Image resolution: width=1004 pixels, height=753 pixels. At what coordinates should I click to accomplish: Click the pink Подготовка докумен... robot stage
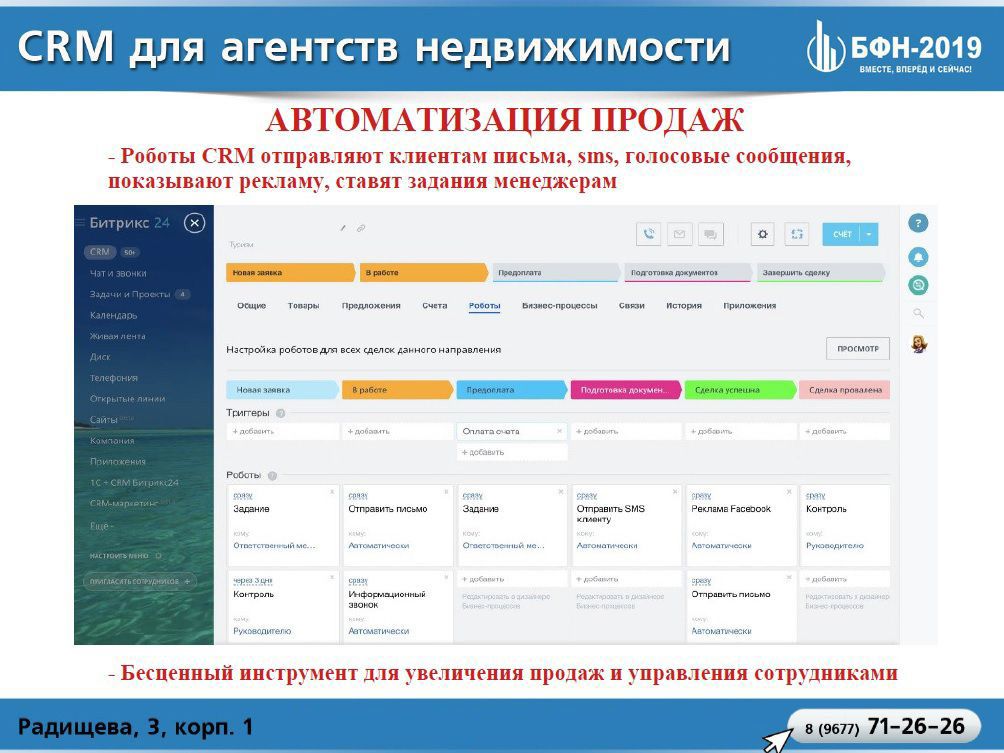(x=626, y=389)
